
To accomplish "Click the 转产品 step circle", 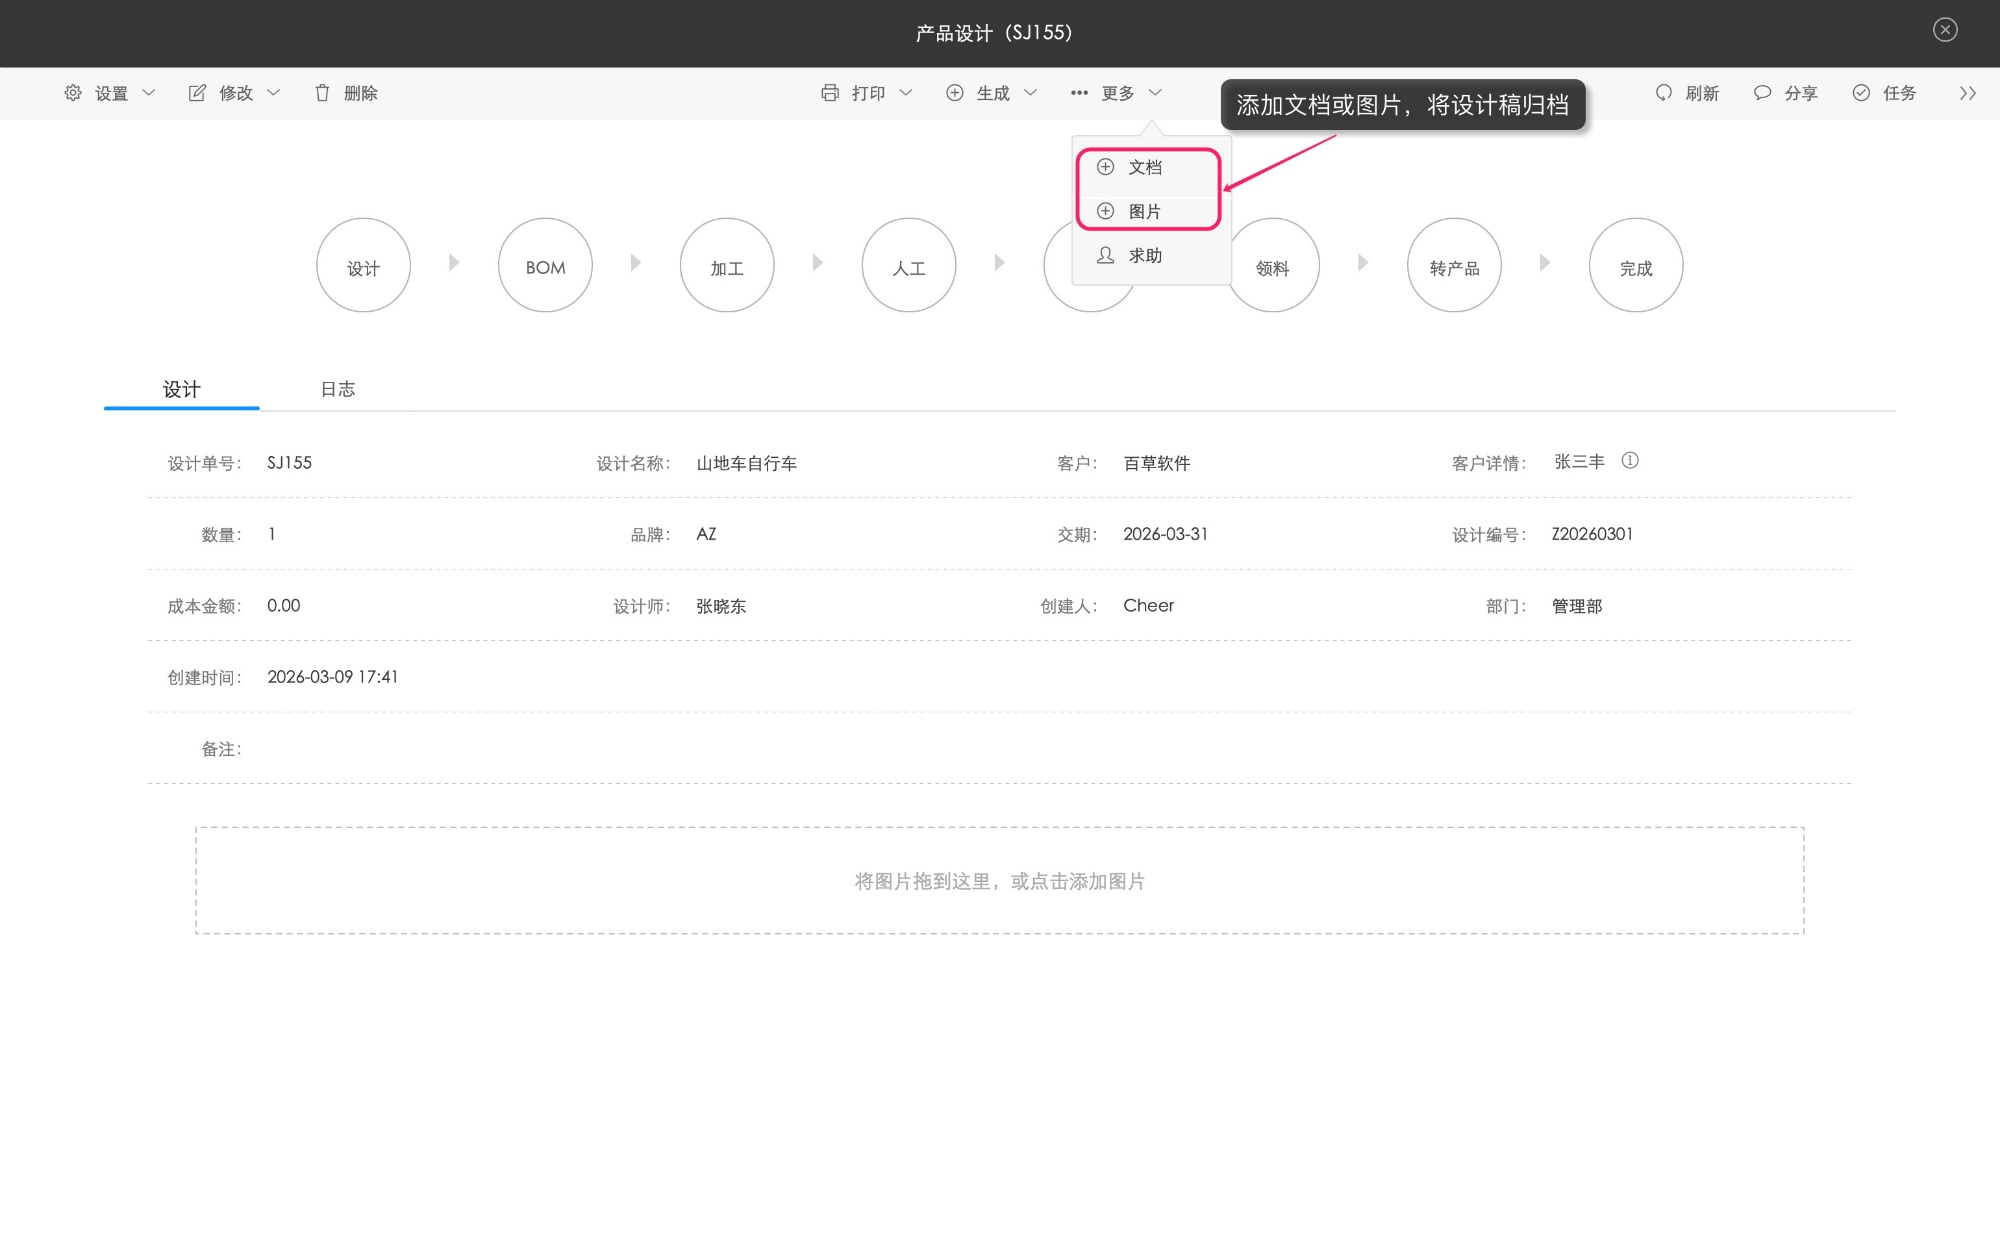I will point(1454,266).
